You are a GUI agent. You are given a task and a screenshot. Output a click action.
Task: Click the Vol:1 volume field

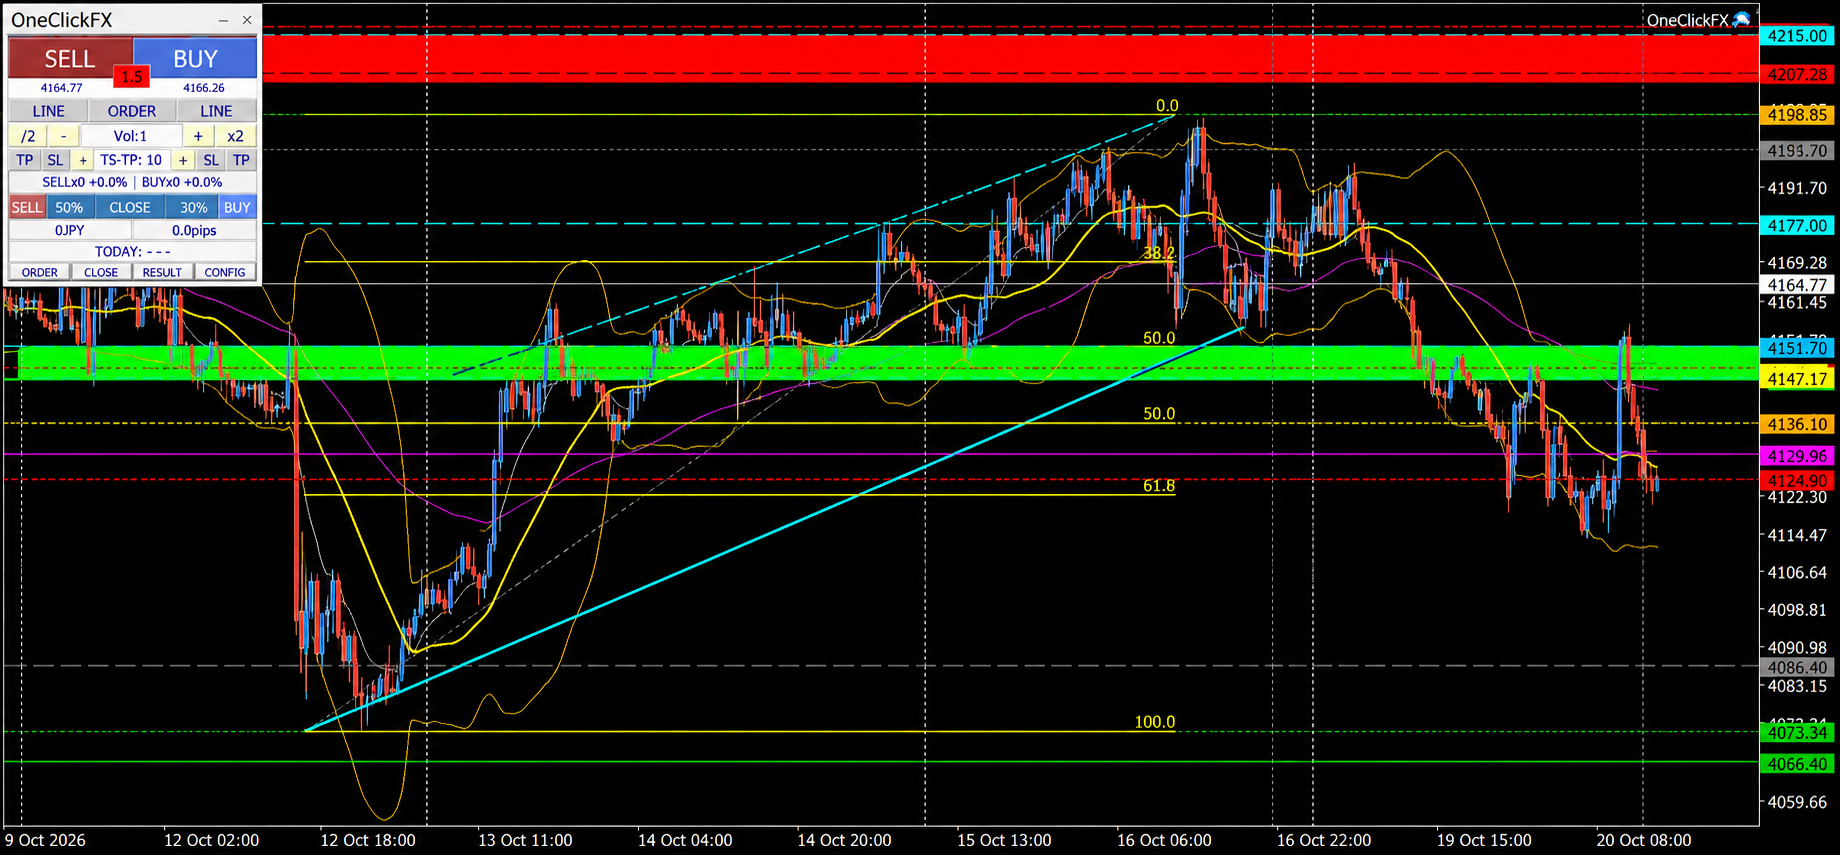130,136
